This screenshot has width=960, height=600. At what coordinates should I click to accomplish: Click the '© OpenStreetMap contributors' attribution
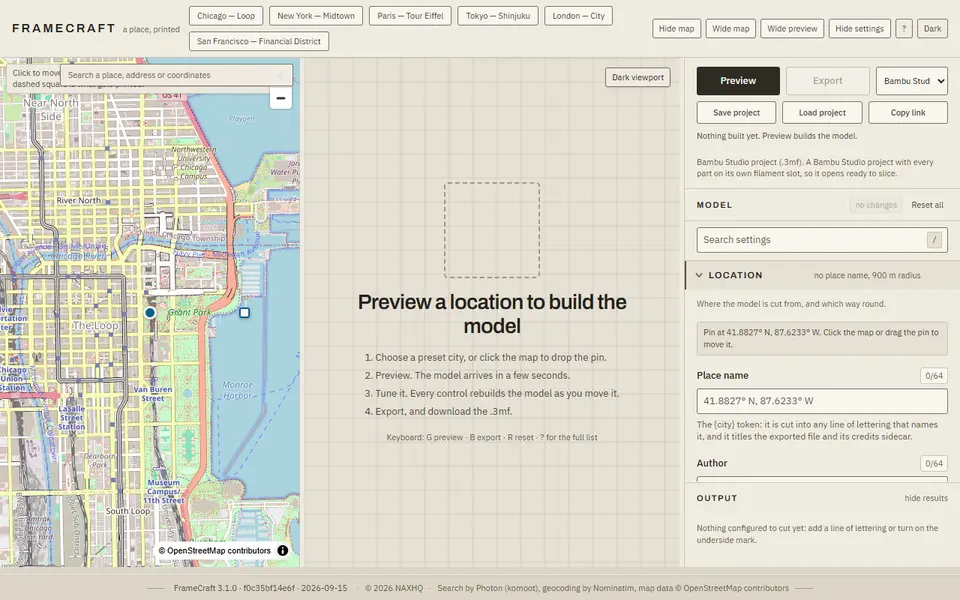point(214,550)
